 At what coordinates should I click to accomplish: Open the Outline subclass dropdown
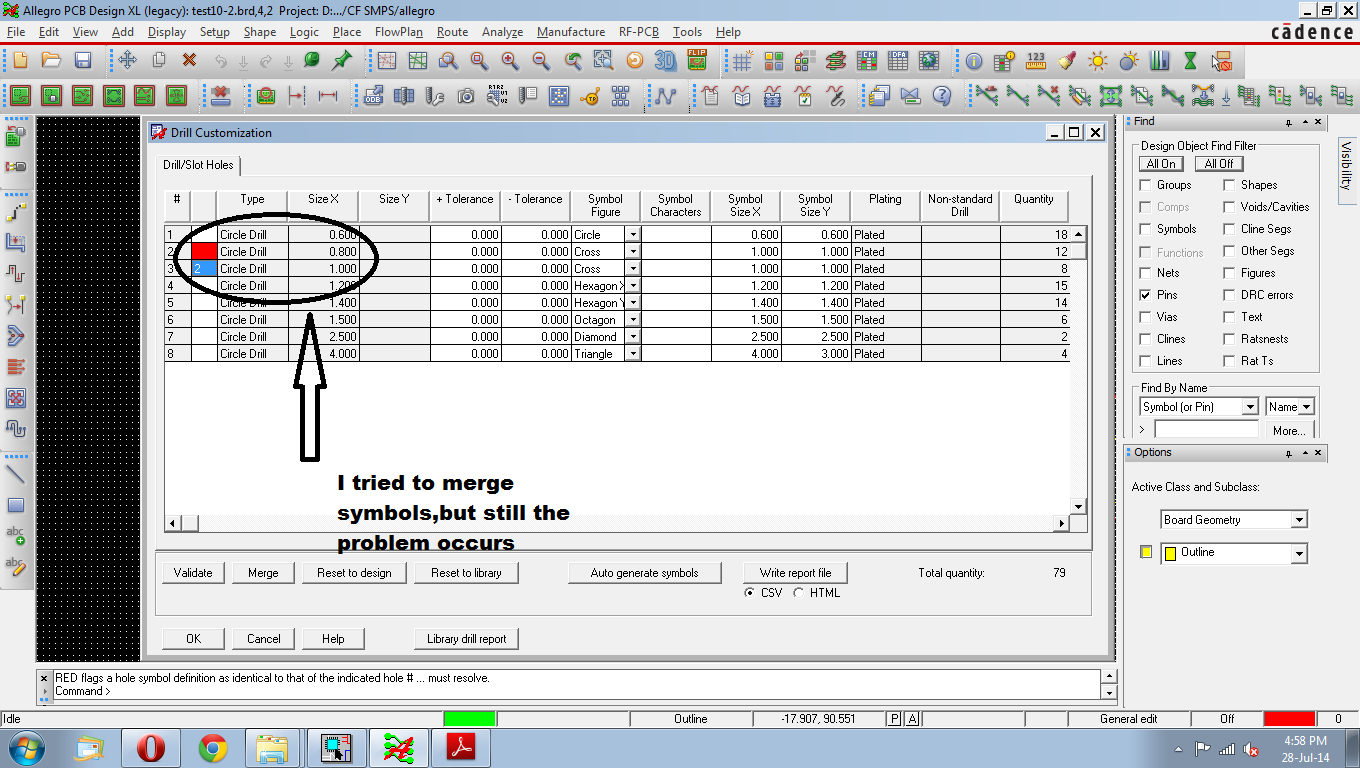tap(1299, 553)
